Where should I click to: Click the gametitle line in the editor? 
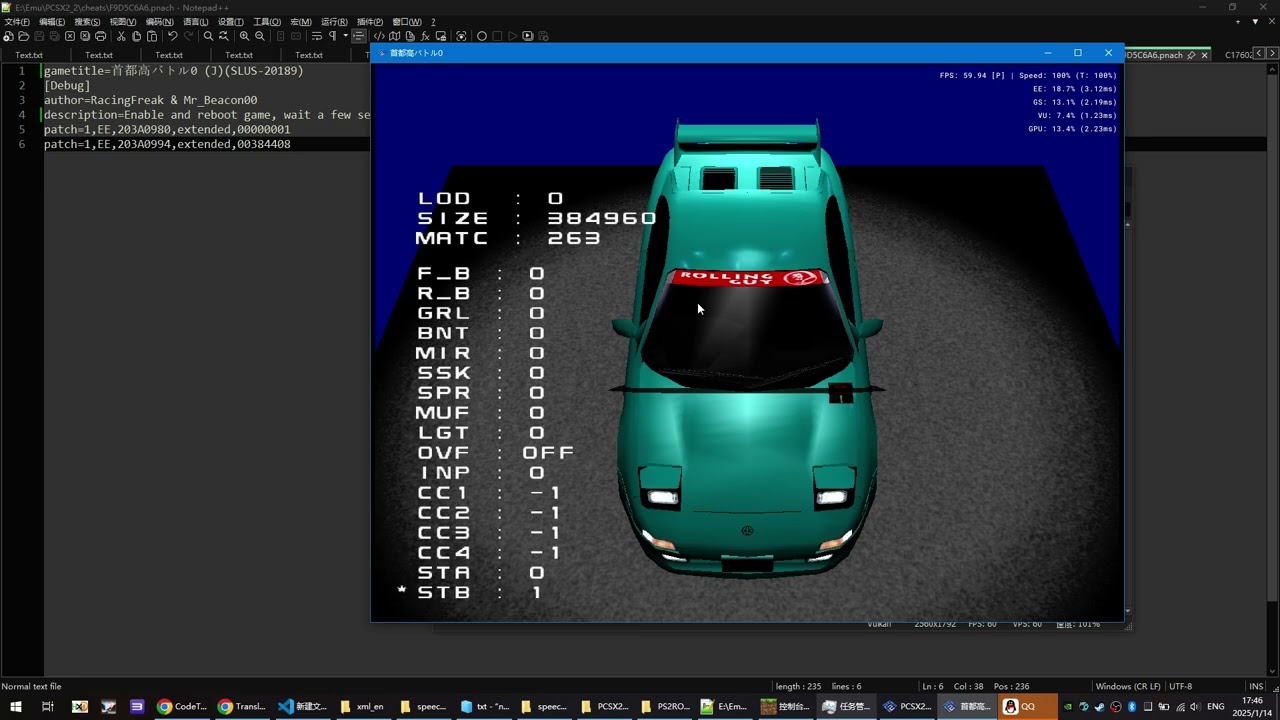[173, 71]
